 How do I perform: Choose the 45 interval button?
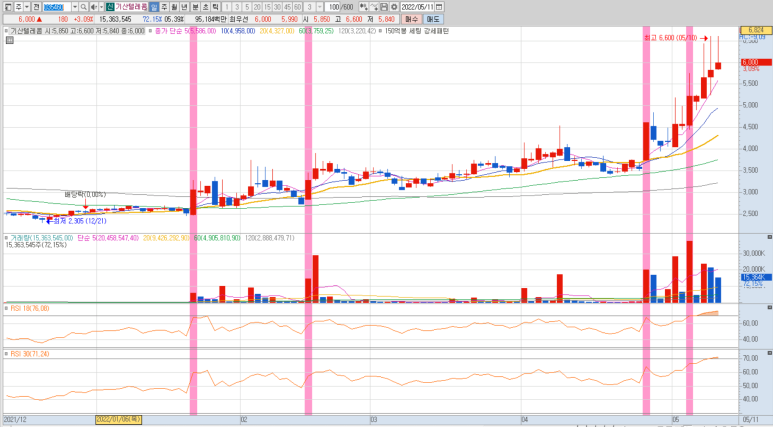click(287, 7)
